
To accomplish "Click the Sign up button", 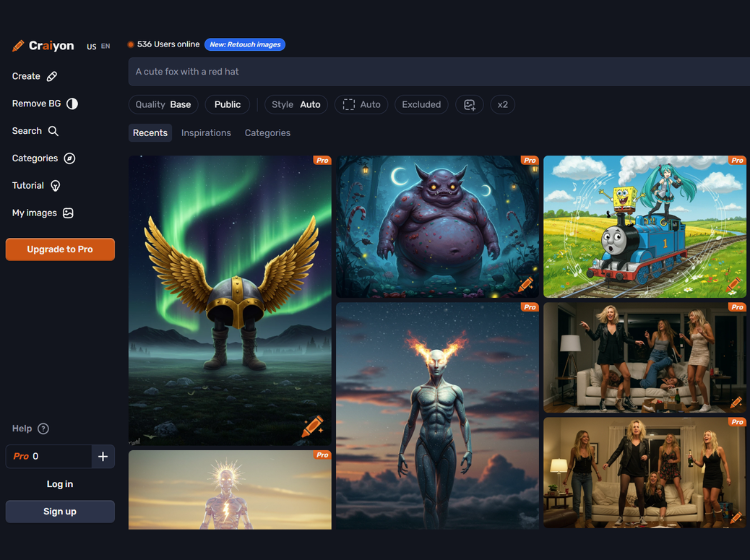I will tap(60, 511).
